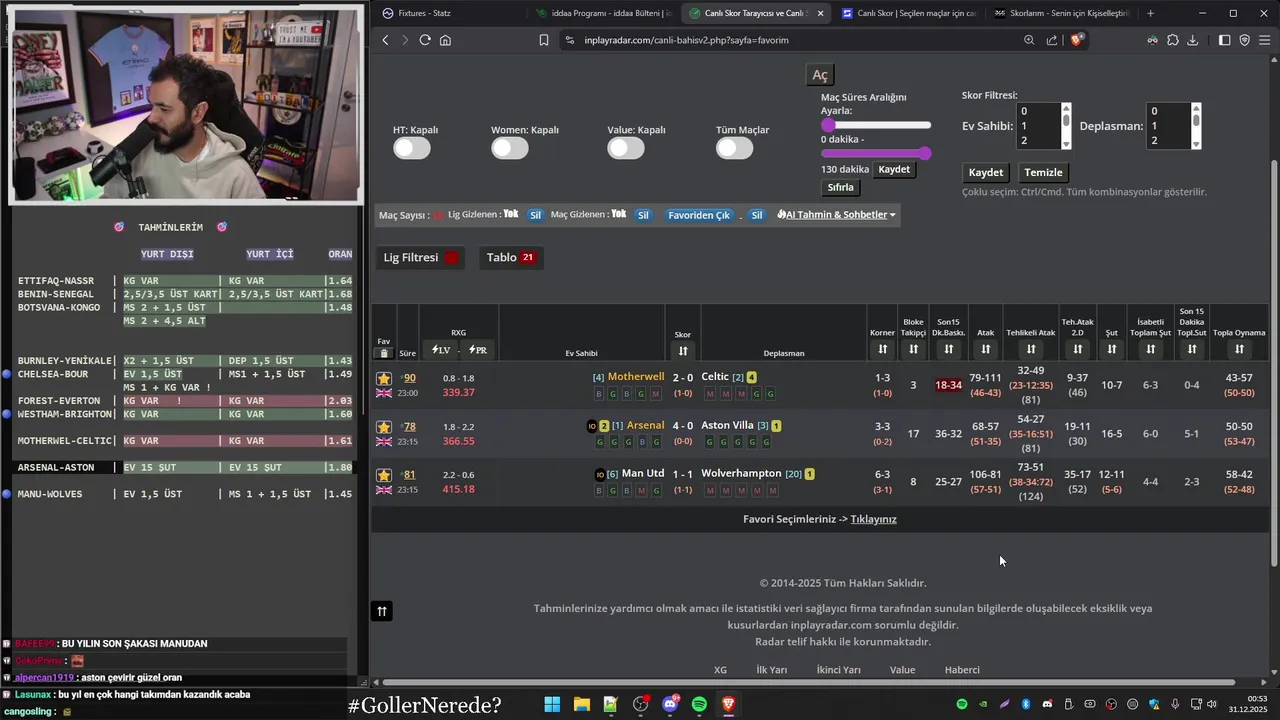Open the browser home page icon
This screenshot has height=720, width=1280.
coord(445,40)
